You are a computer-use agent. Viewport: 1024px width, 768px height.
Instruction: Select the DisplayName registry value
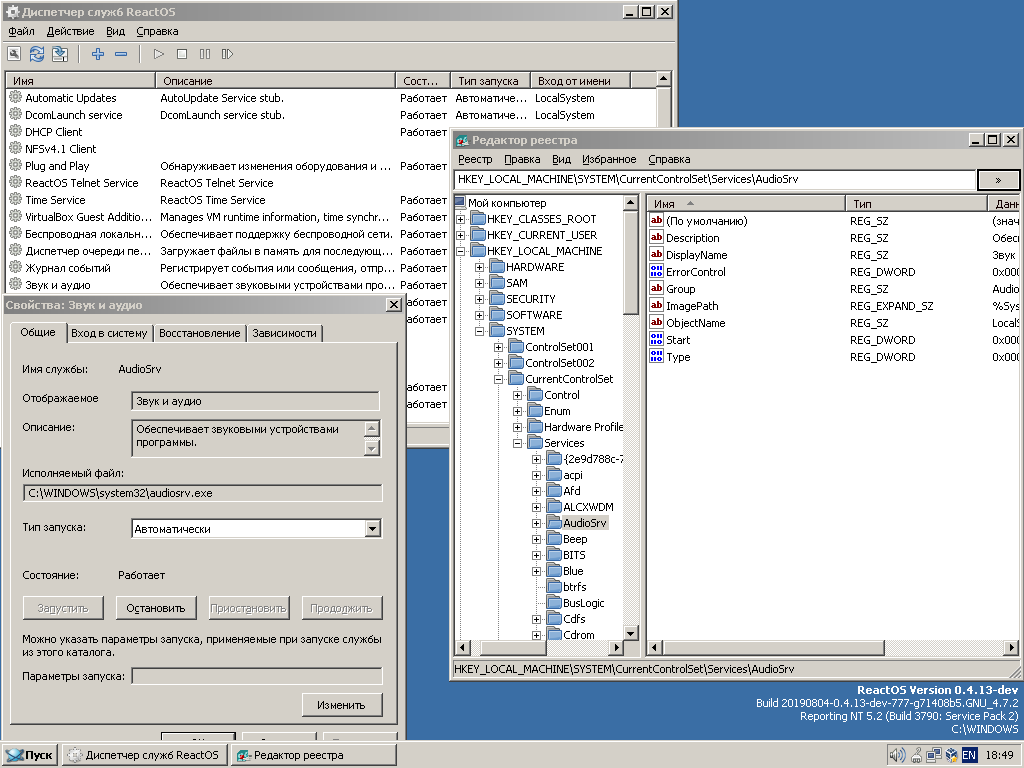696,255
